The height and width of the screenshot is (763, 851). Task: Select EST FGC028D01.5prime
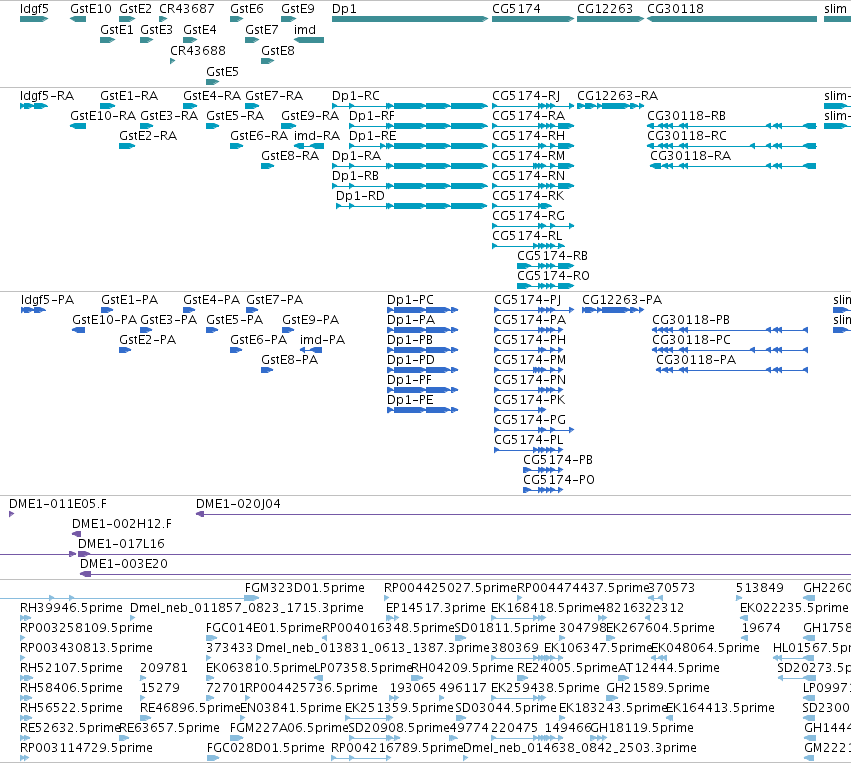pos(265,748)
